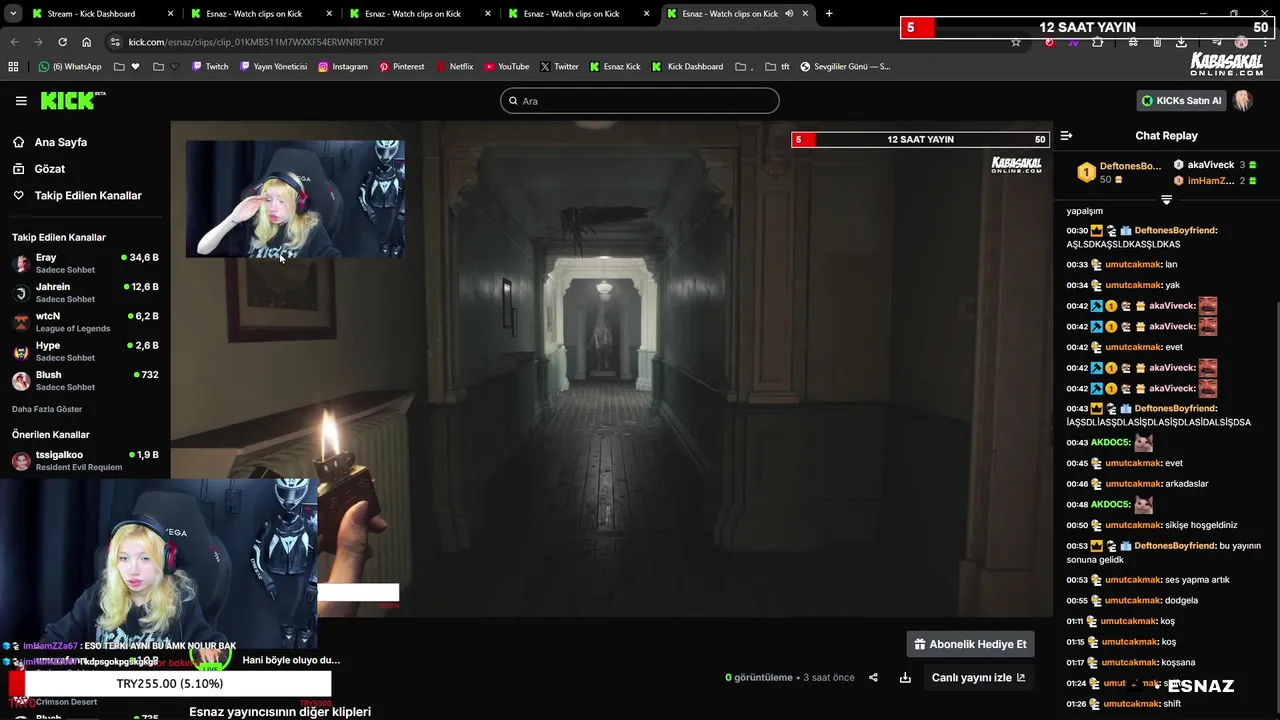Click the clip video player

pyautogui.click(x=611, y=369)
